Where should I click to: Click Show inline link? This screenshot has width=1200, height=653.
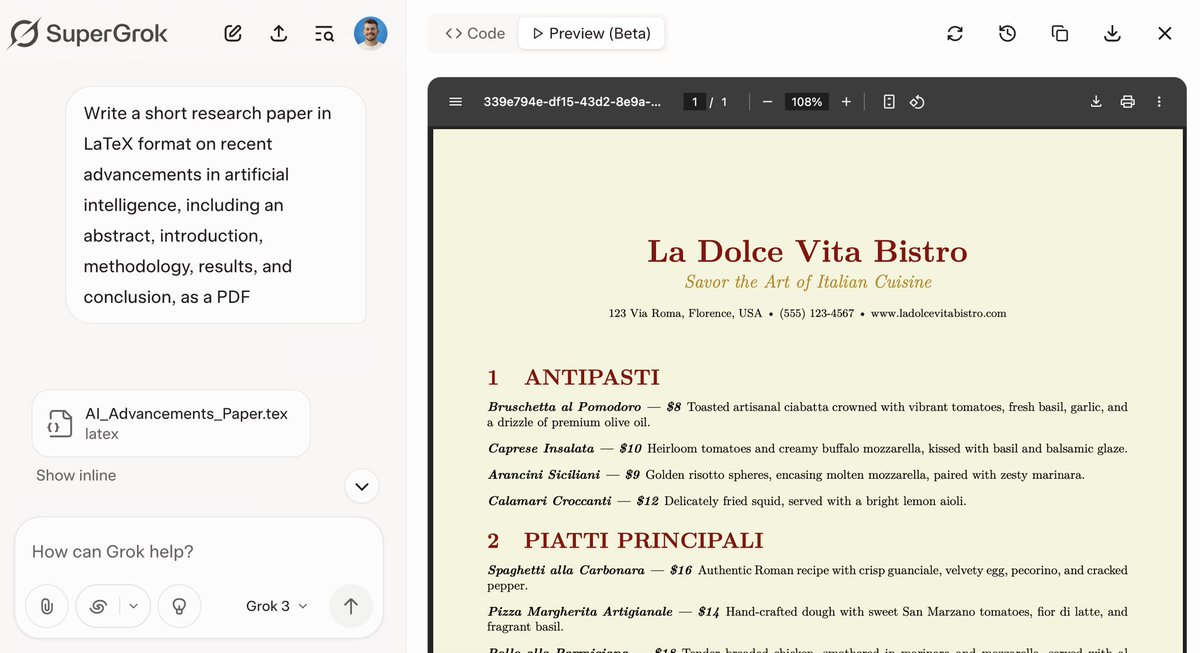pyautogui.click(x=76, y=475)
